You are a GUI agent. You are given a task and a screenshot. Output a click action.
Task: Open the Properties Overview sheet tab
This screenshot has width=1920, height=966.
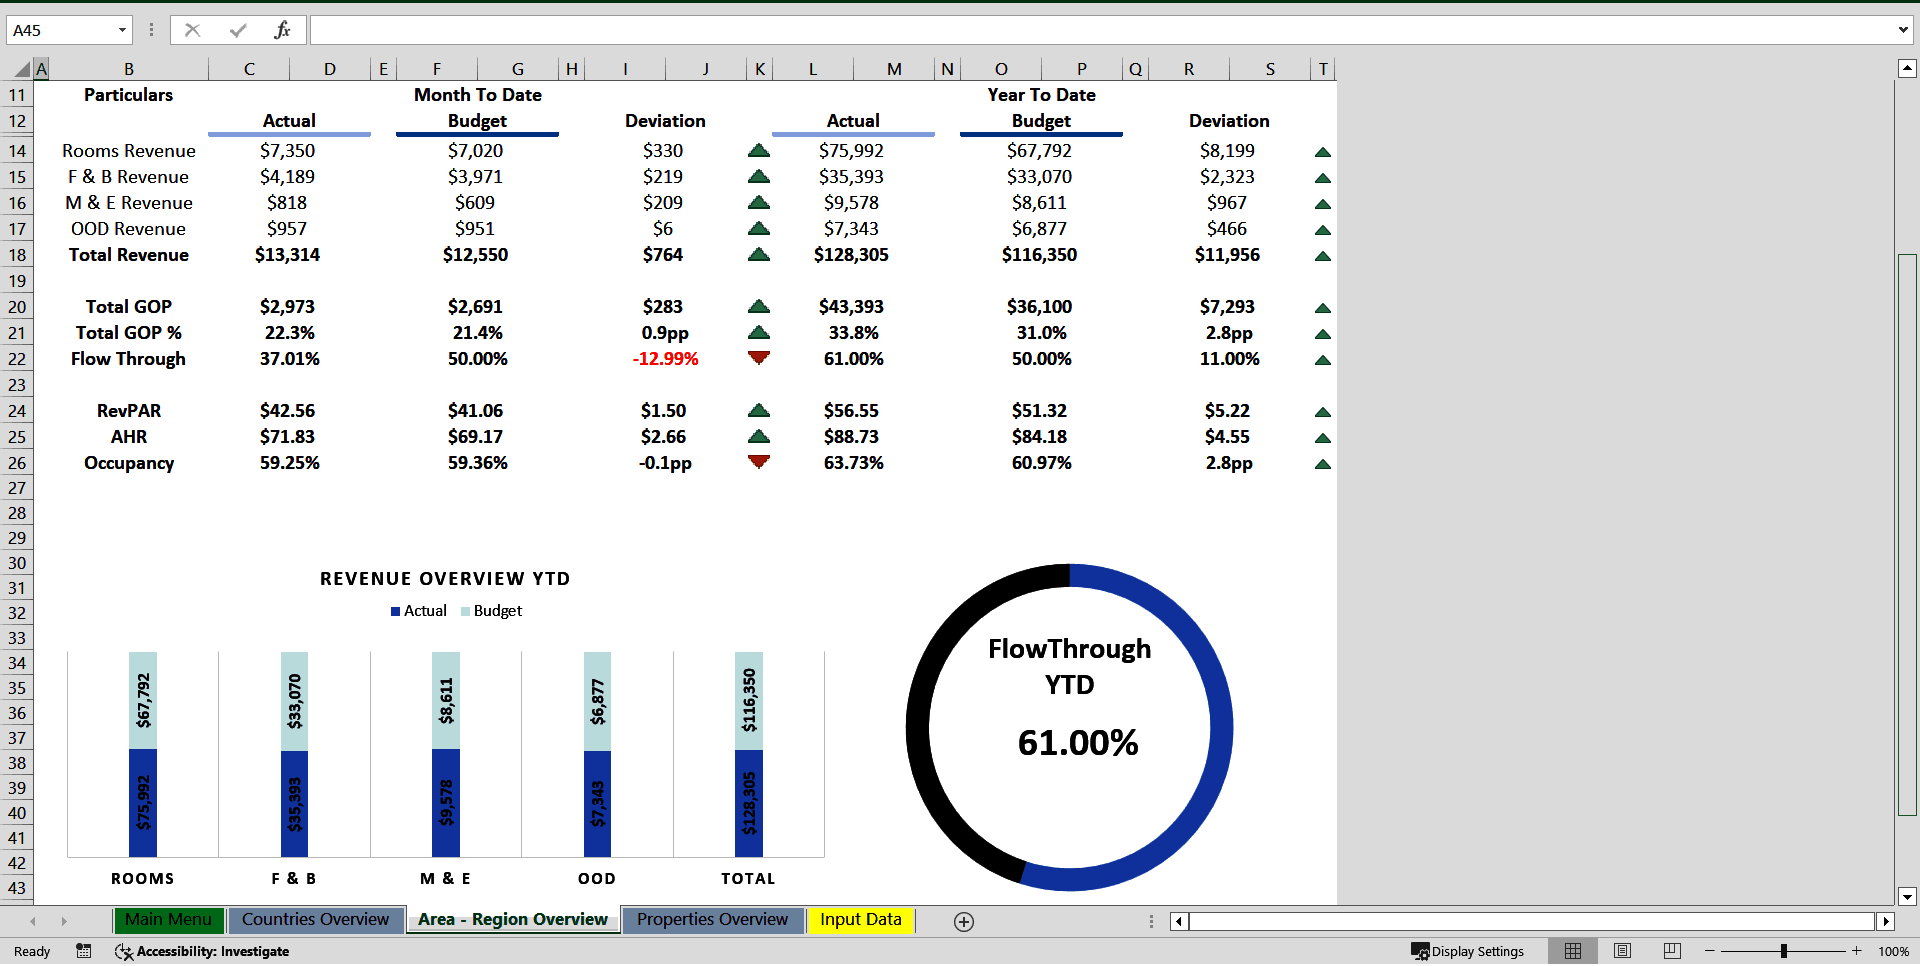pos(712,920)
